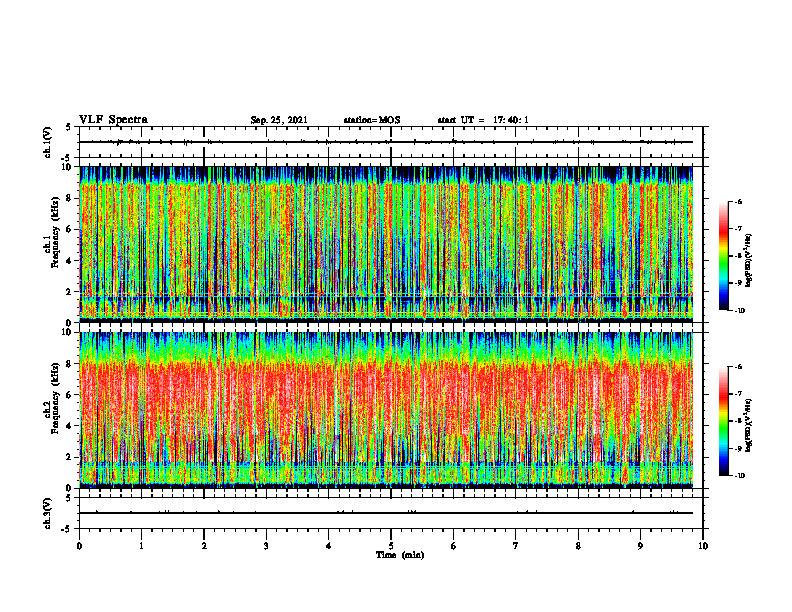Image resolution: width=792 pixels, height=612 pixels.
Task: Click the '6' kHz tick on ch.2 frequency axis
Action: (70, 395)
